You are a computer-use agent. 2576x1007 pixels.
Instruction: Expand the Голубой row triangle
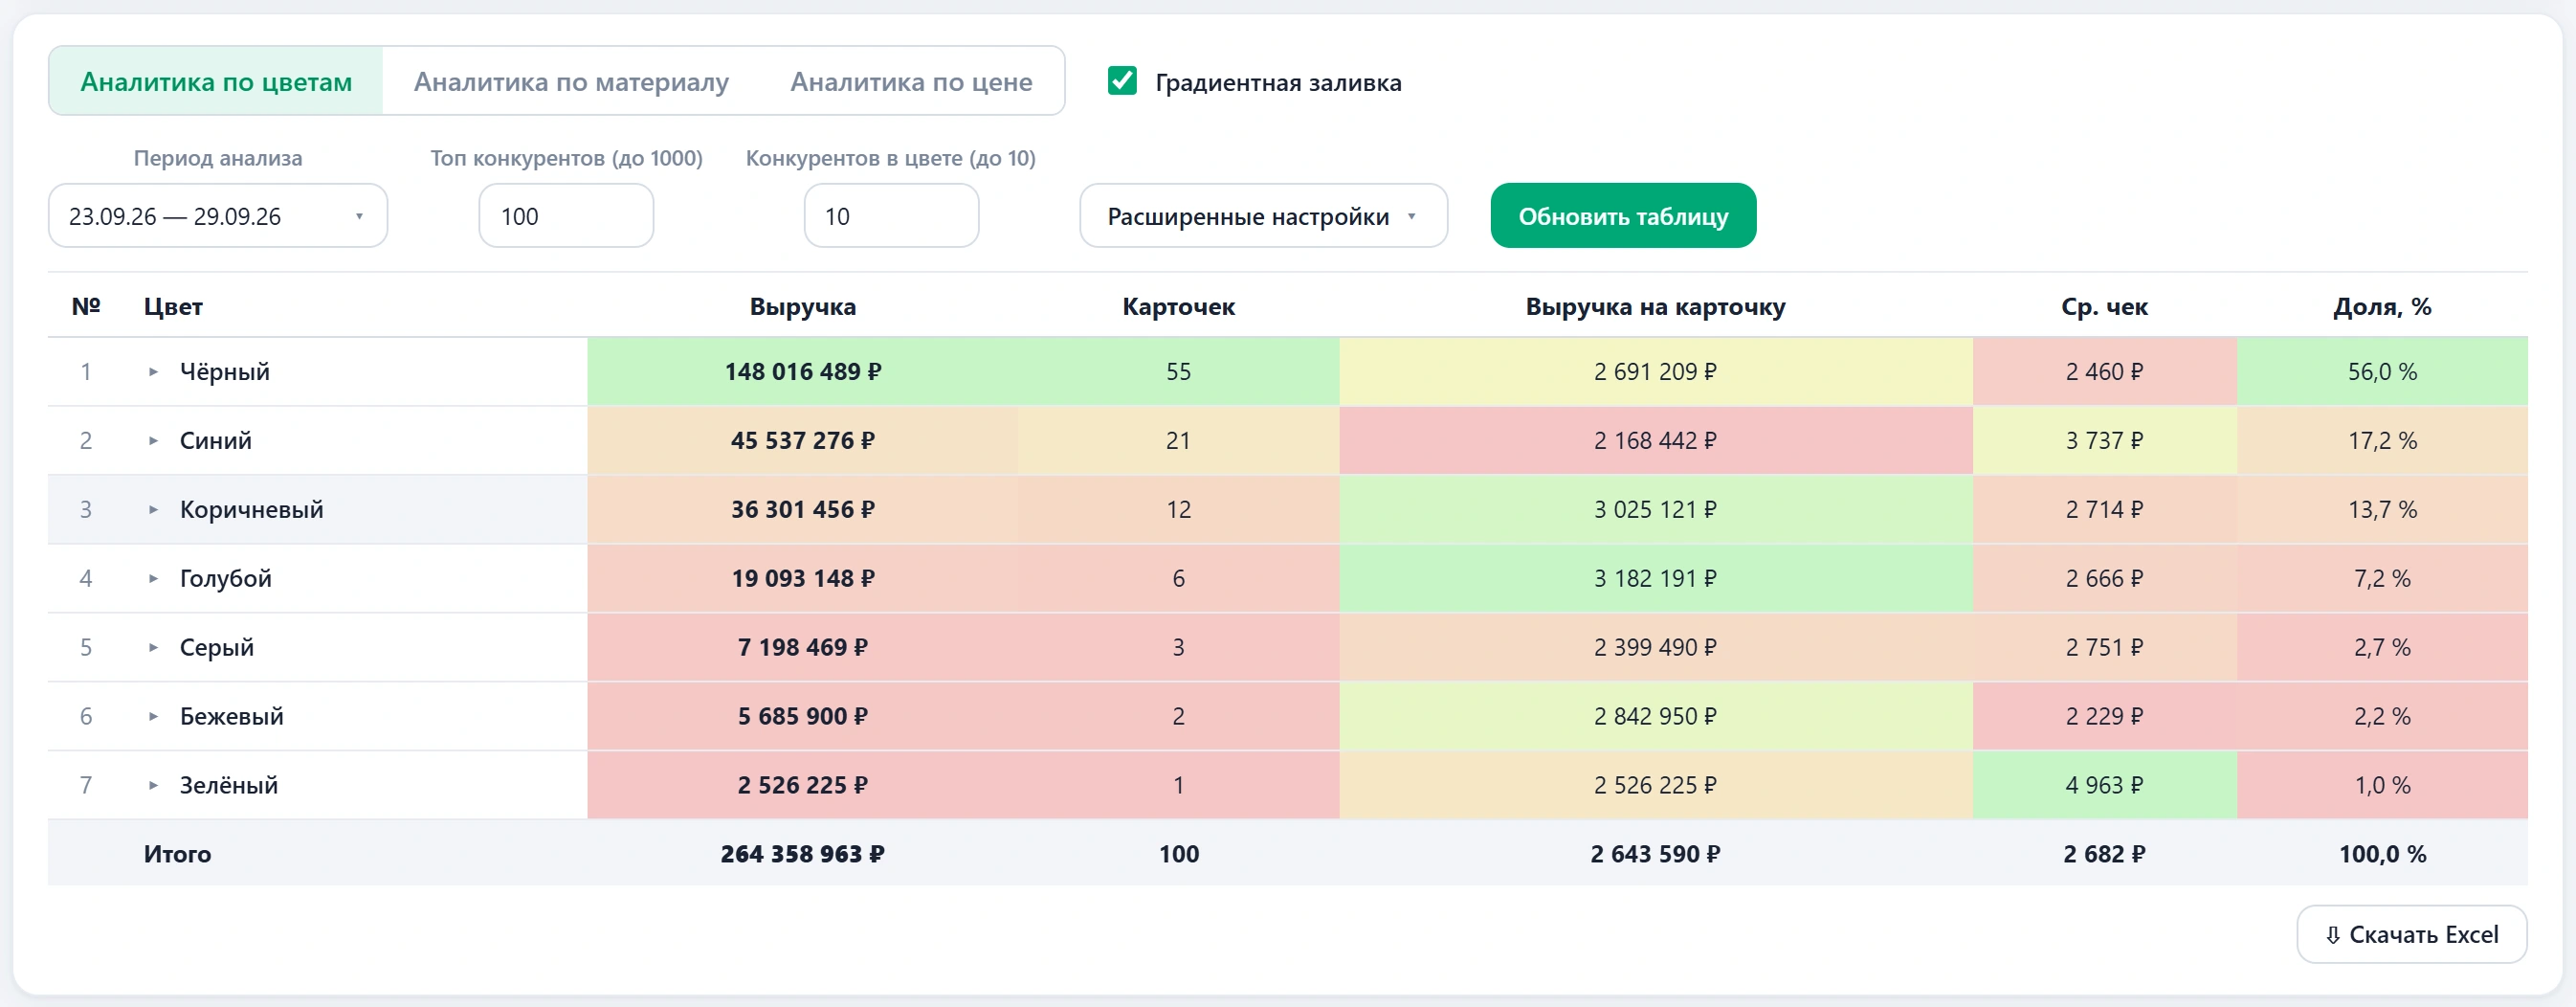click(153, 579)
